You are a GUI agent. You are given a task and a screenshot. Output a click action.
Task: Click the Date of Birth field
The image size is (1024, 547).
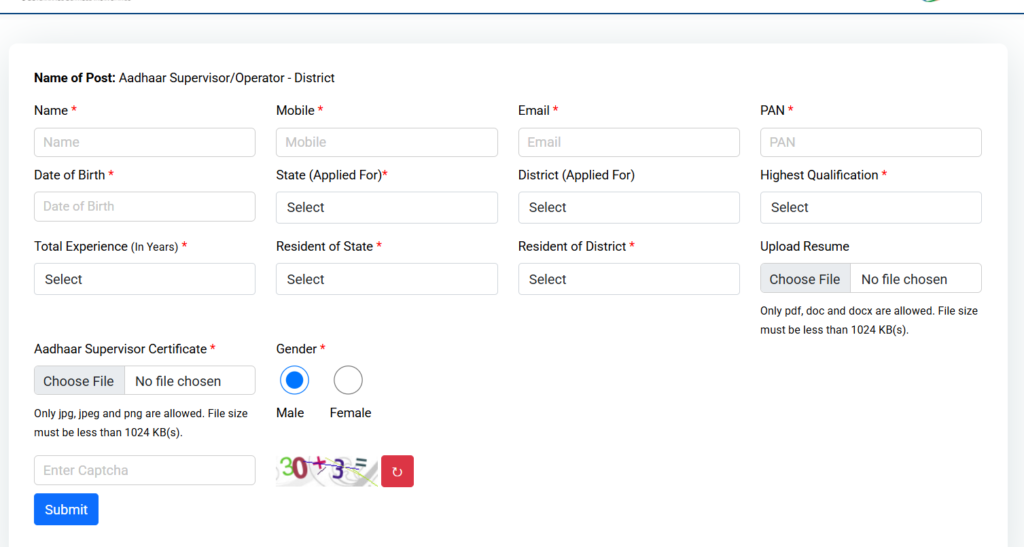[x=144, y=206]
